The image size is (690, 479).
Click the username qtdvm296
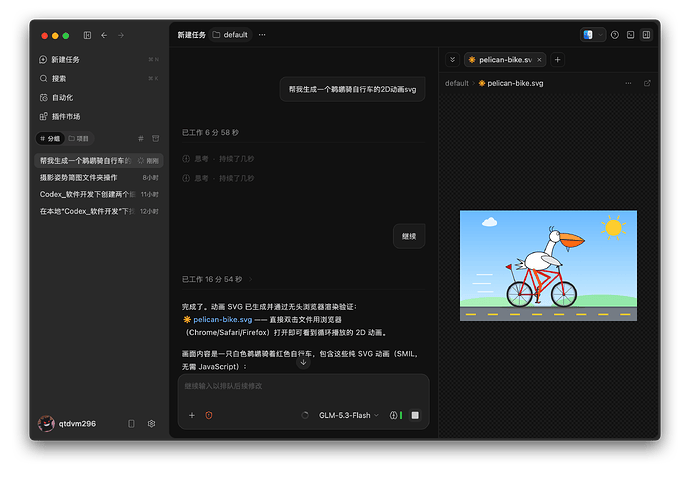point(77,424)
